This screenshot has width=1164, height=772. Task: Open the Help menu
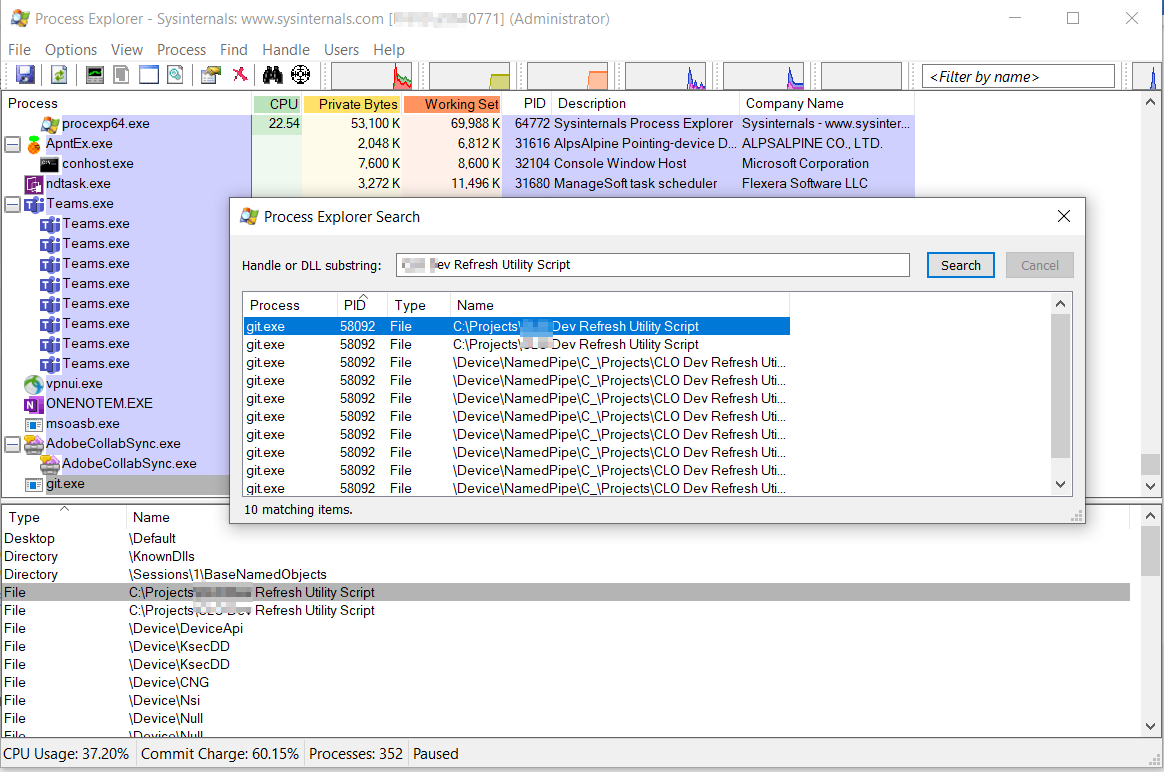tap(389, 50)
